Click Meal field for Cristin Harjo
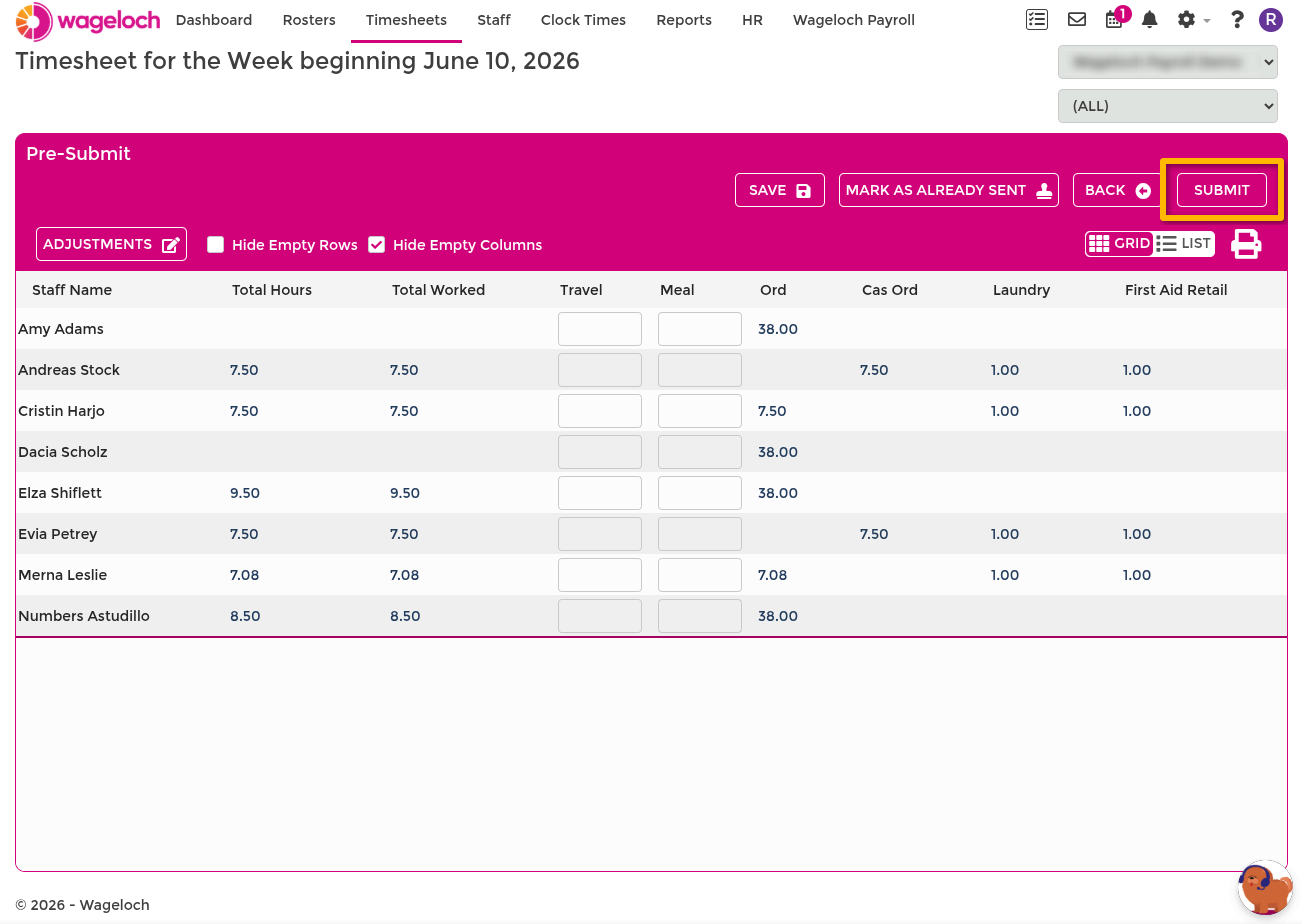 pyautogui.click(x=700, y=411)
